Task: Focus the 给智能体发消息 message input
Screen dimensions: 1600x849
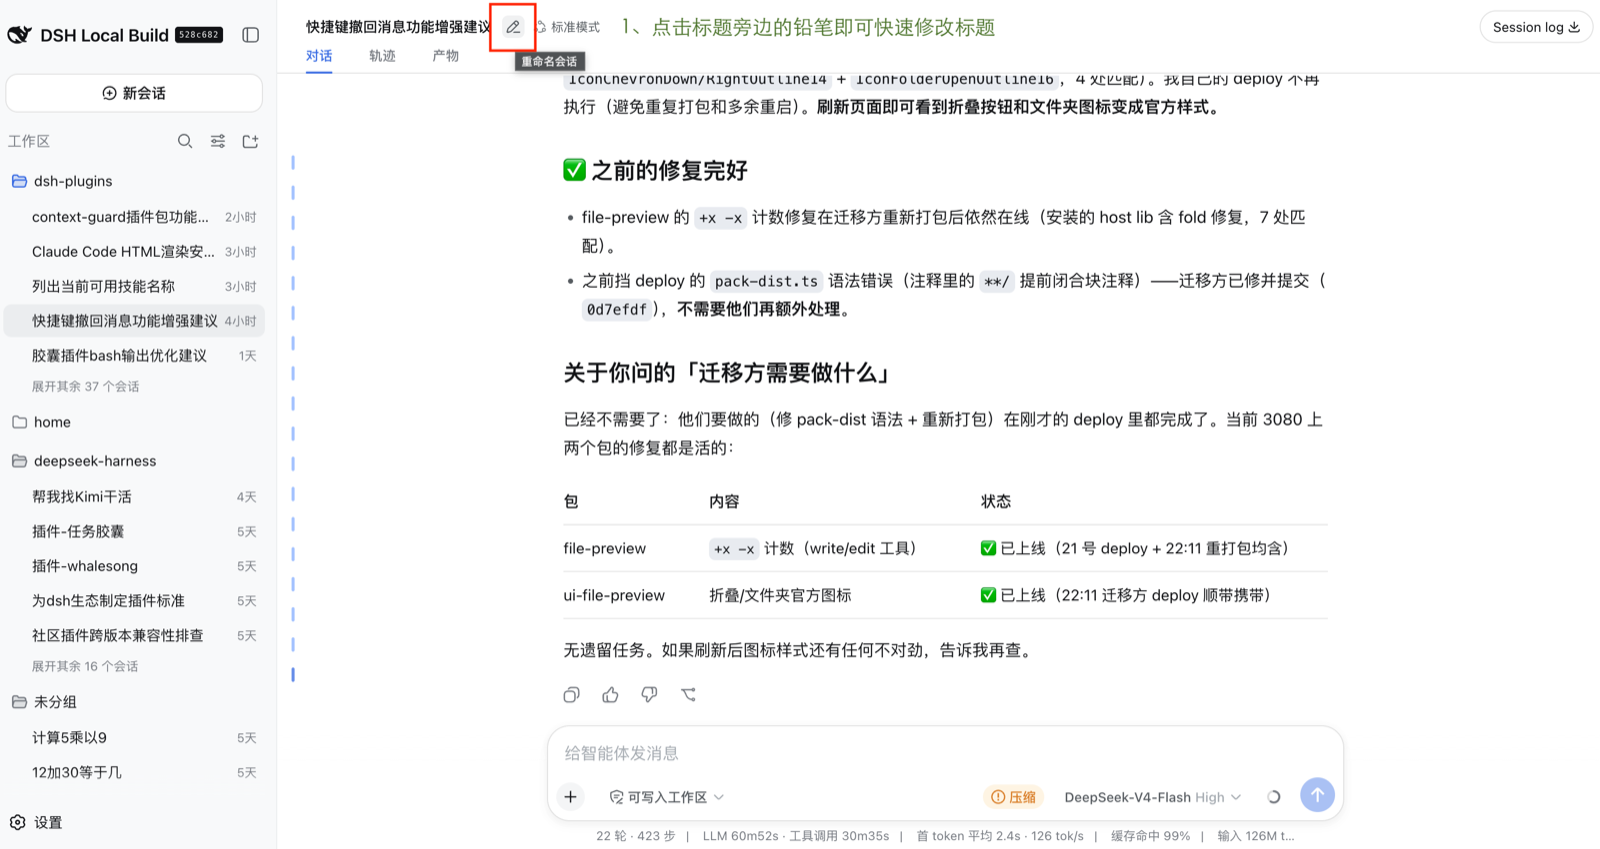Action: tap(944, 753)
